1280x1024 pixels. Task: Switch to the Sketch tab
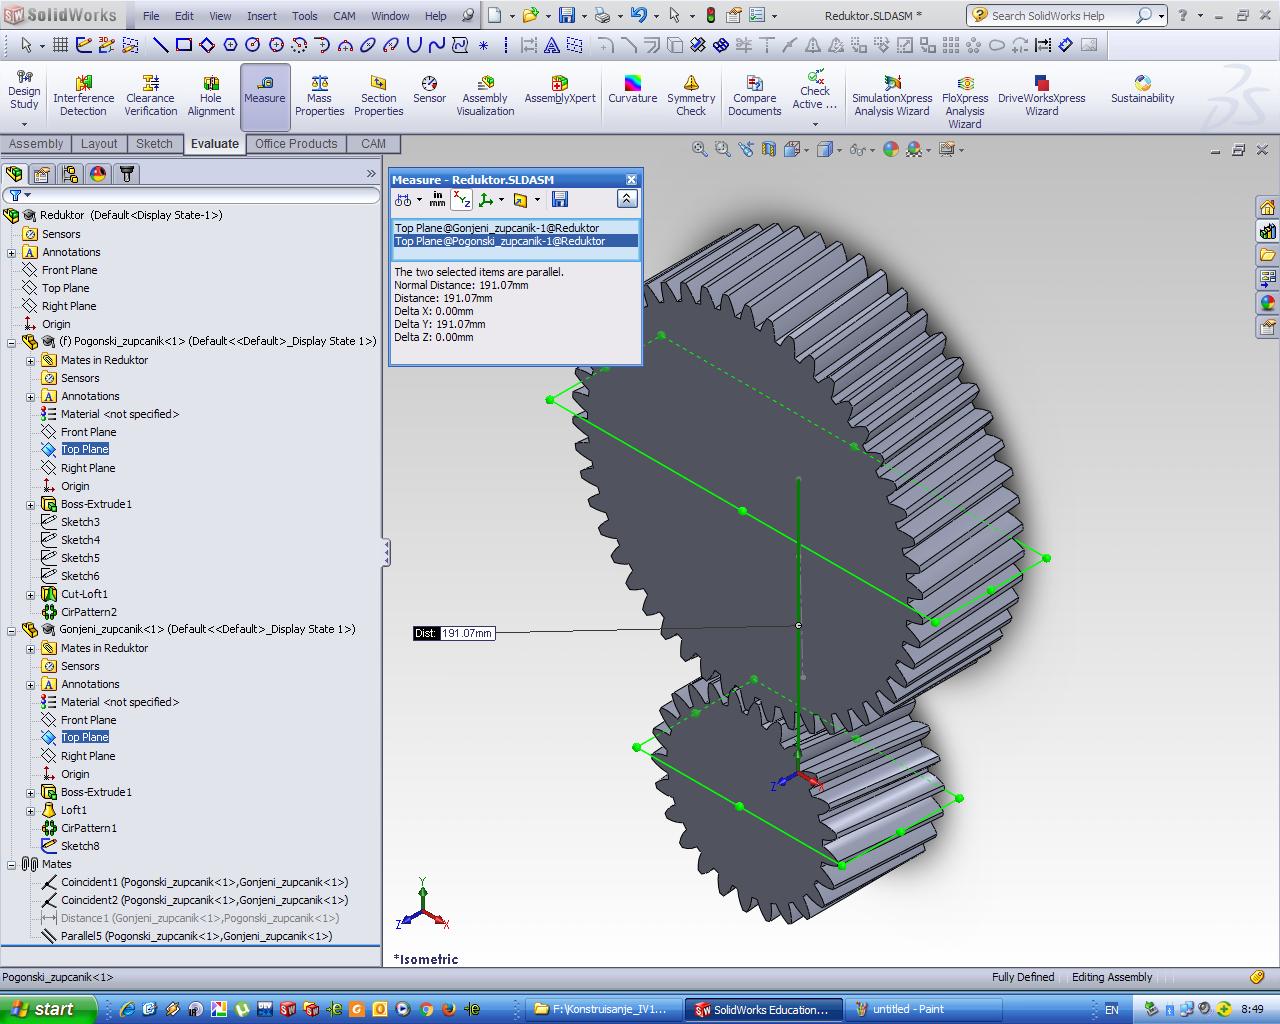click(x=154, y=144)
